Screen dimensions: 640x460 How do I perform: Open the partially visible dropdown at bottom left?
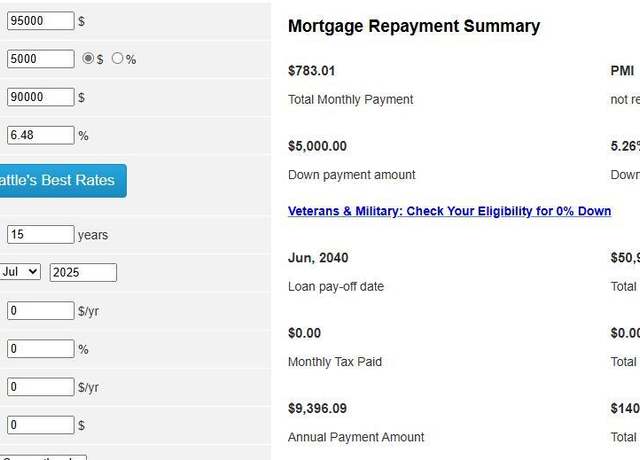pos(43,458)
